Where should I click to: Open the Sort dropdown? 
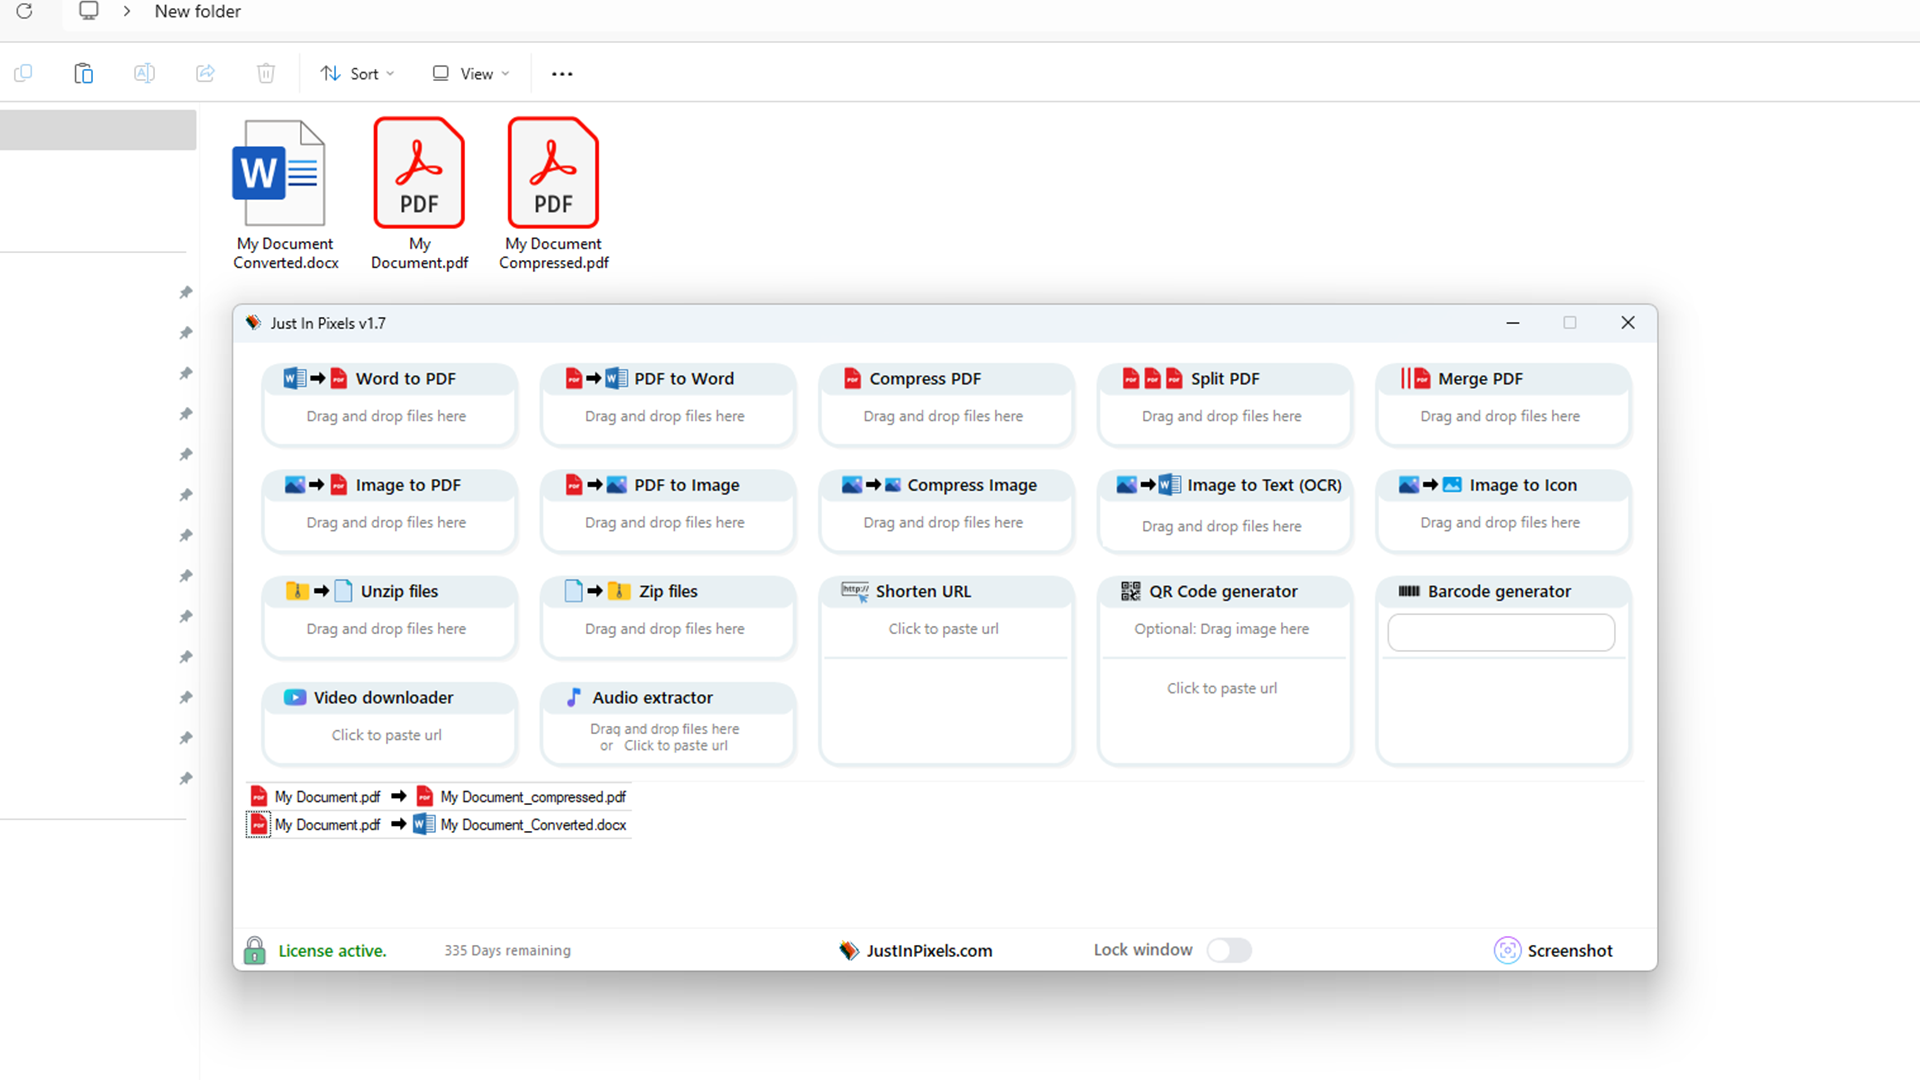click(356, 73)
